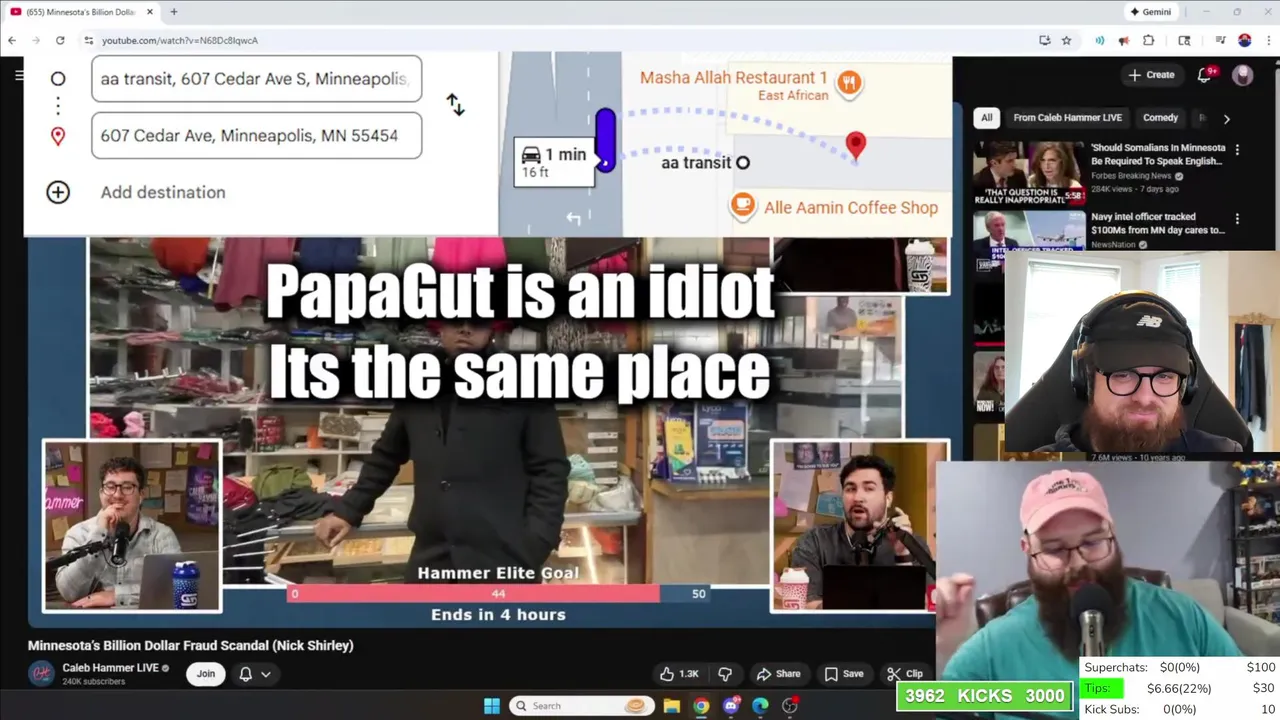1280x720 pixels.
Task: Open Discord from taskbar
Action: 731,706
